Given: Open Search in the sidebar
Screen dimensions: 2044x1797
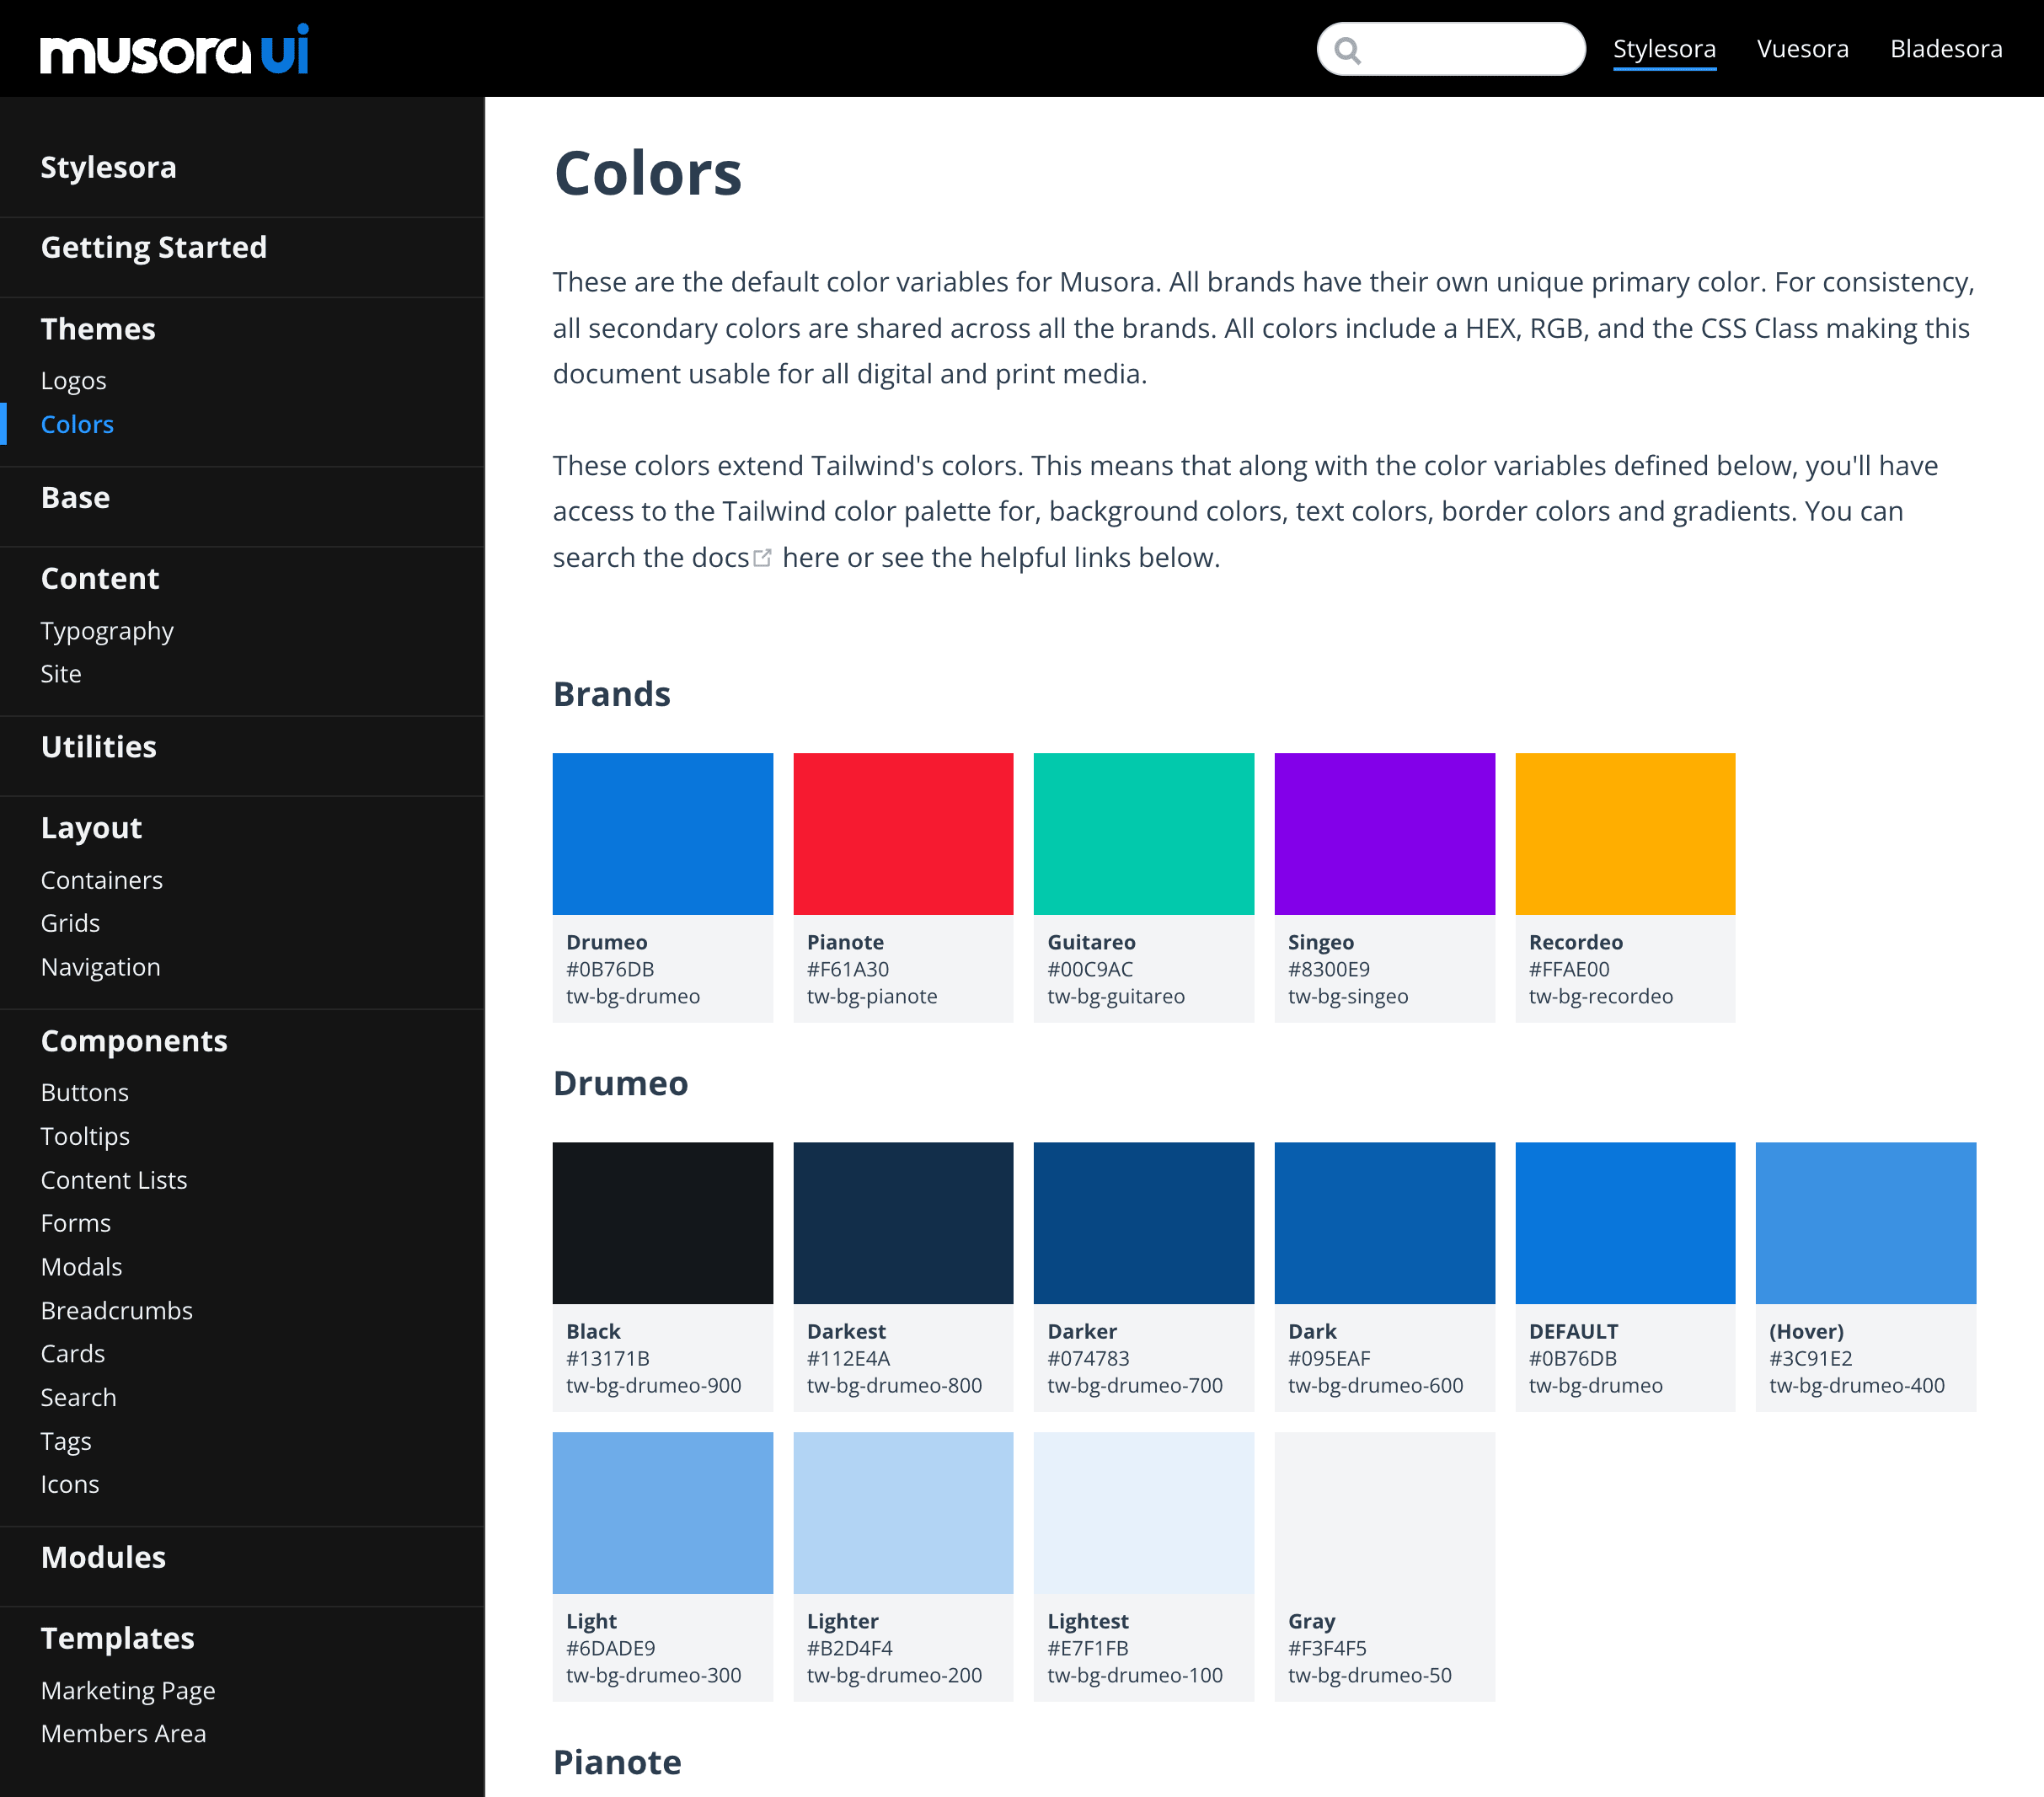Looking at the screenshot, I should point(78,1397).
